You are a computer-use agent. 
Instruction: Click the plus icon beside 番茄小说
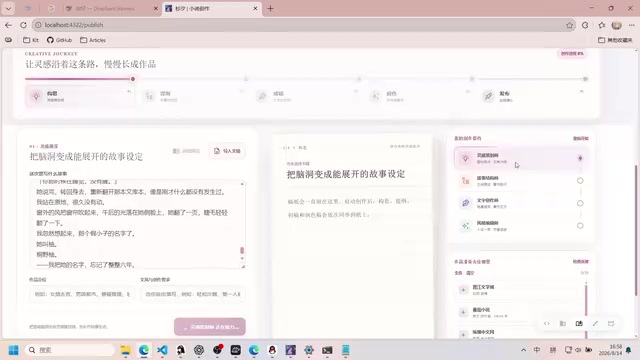point(463,312)
